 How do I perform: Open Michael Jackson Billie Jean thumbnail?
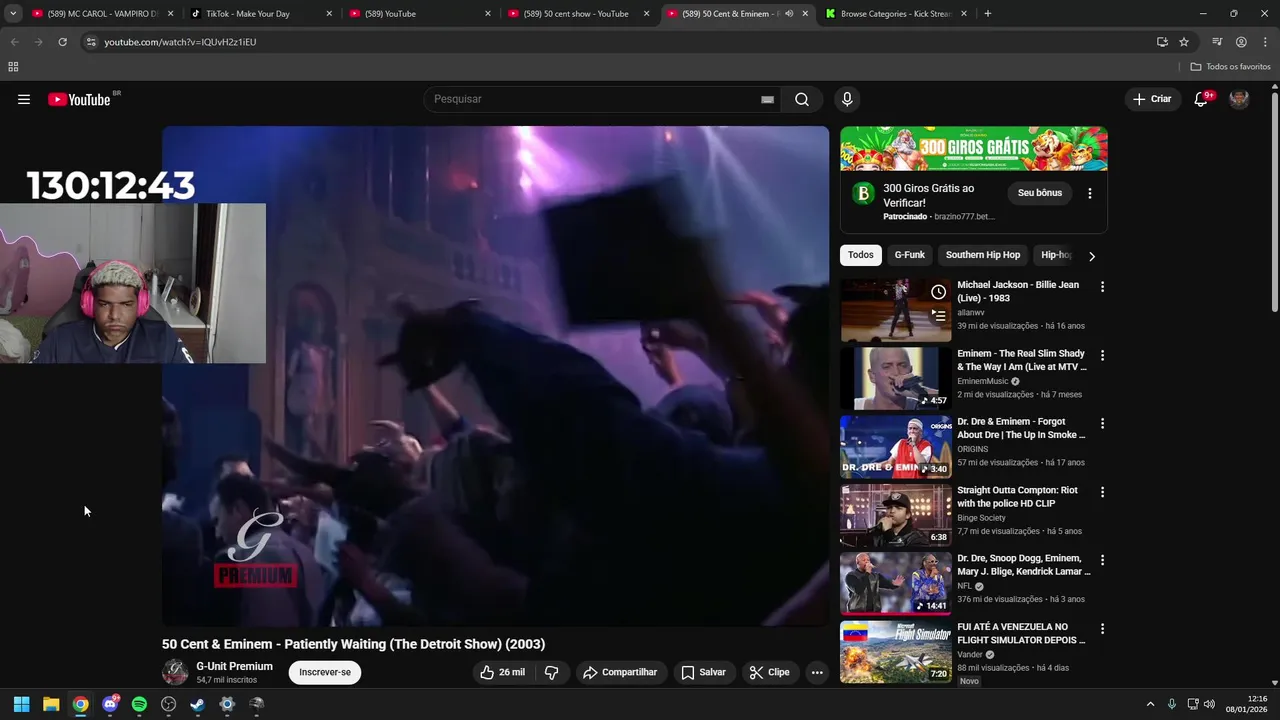click(896, 310)
